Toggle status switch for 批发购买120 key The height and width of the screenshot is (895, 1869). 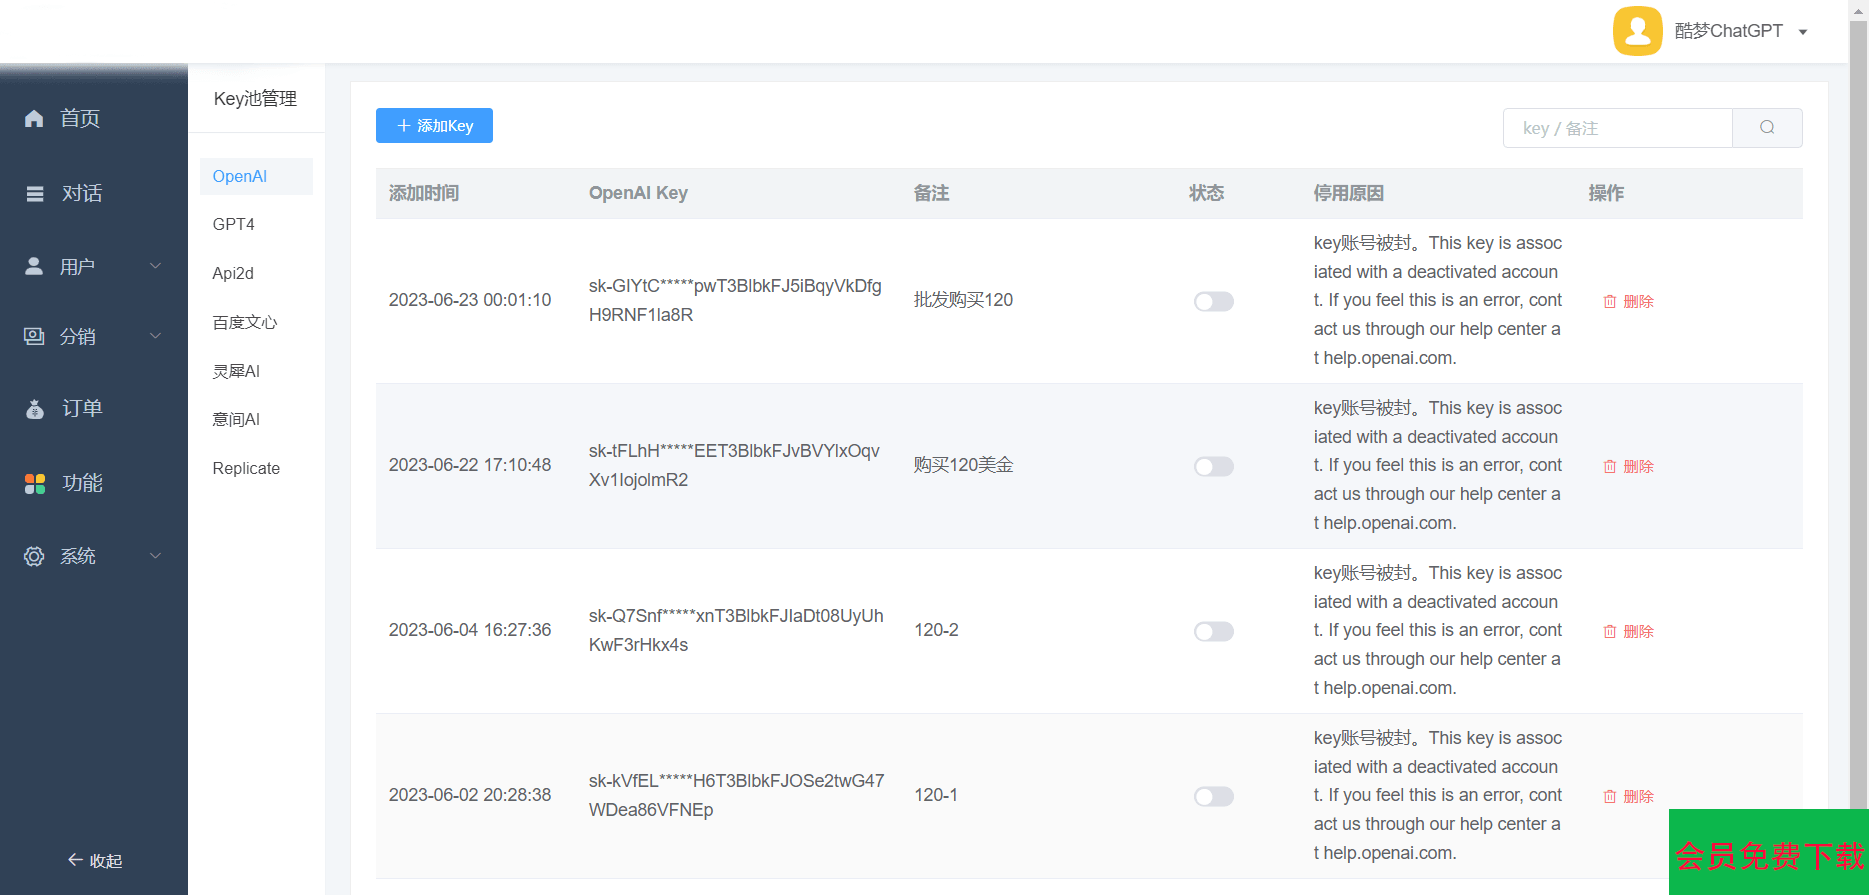click(x=1213, y=301)
